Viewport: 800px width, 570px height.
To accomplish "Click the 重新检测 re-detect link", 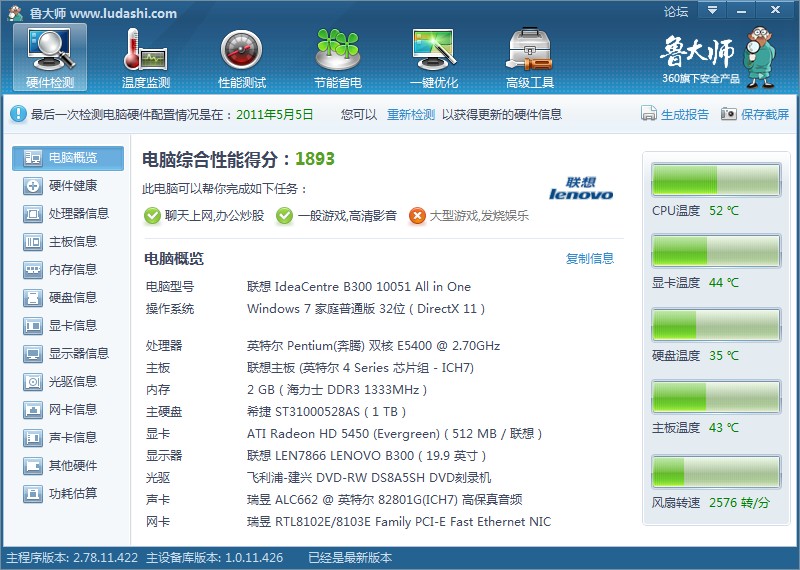I will coord(411,114).
